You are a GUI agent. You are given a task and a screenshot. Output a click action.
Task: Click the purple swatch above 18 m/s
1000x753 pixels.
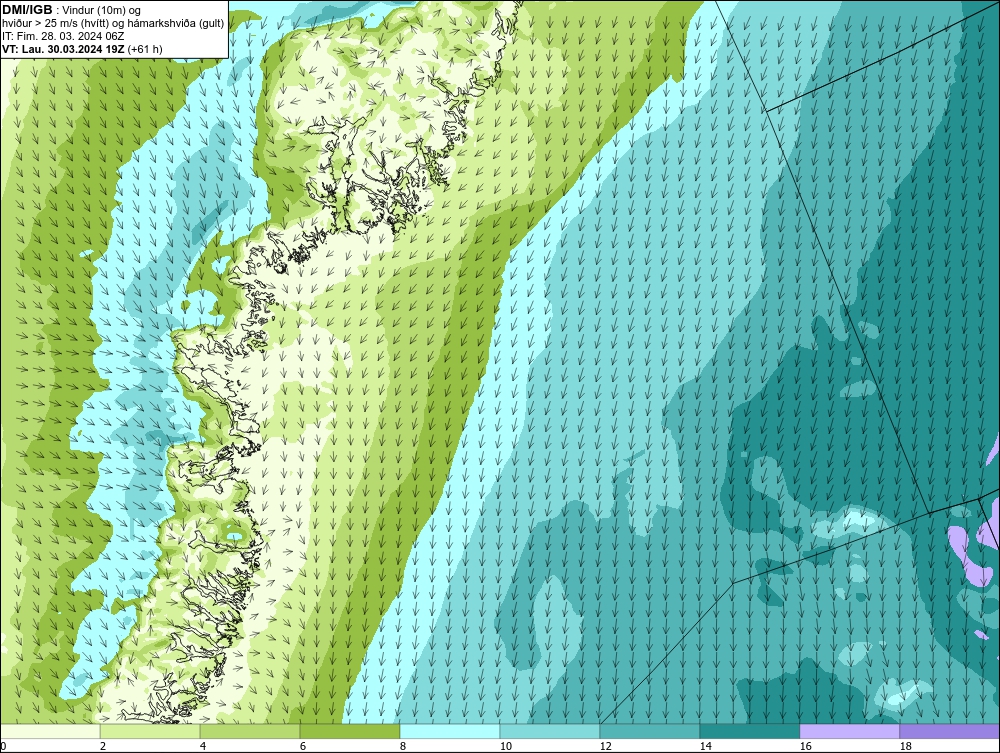click(950, 731)
